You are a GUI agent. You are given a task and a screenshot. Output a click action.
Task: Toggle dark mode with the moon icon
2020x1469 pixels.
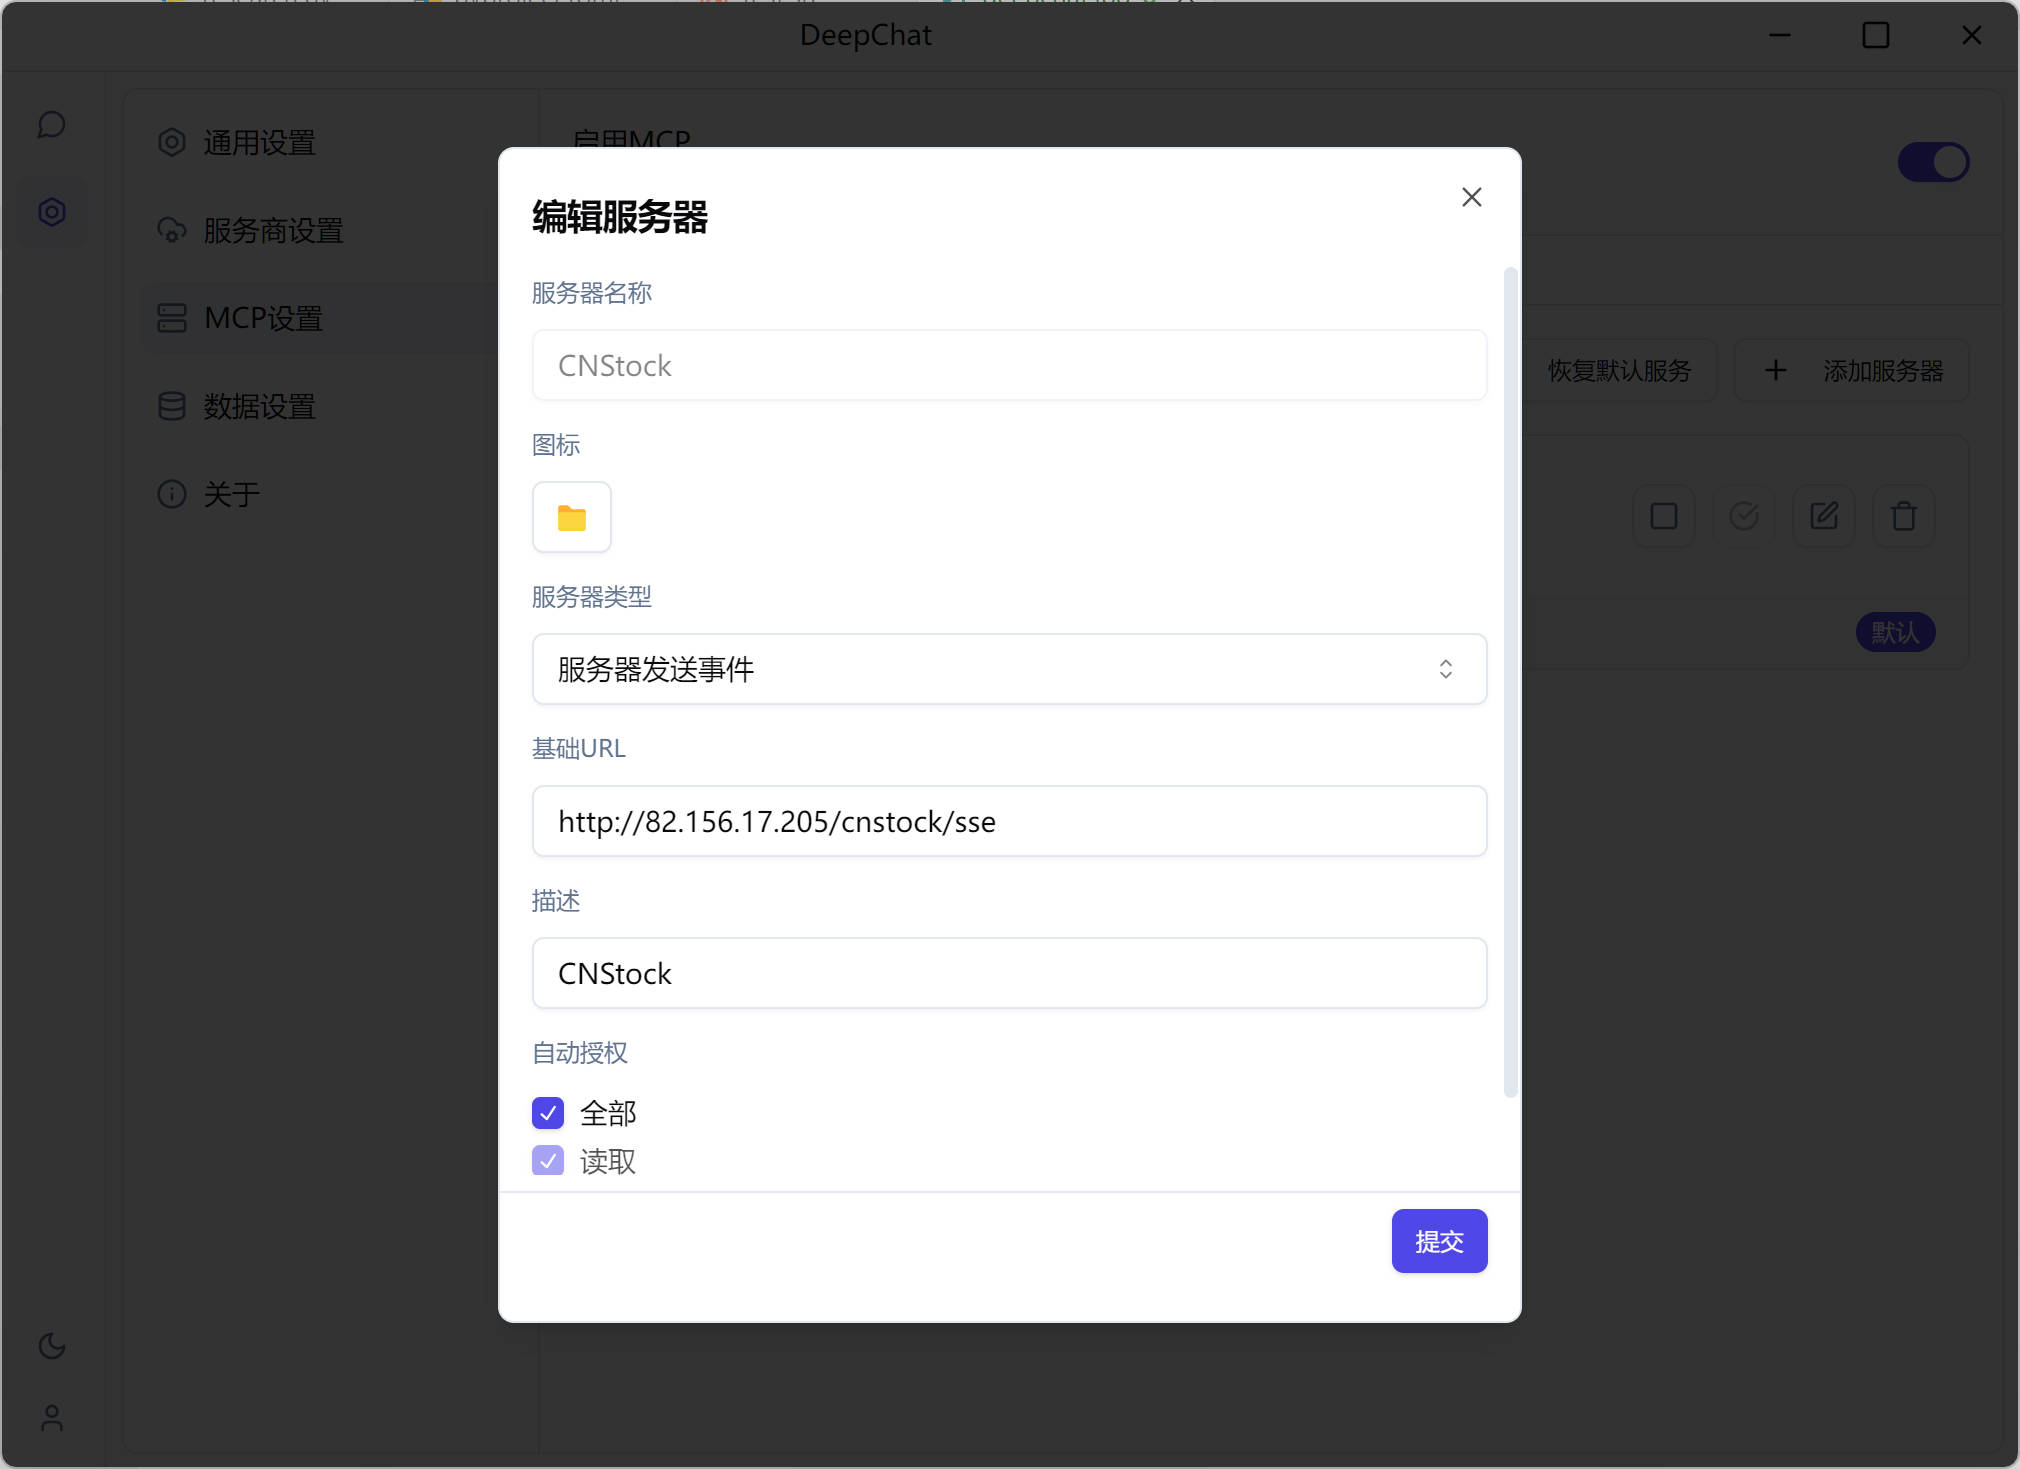click(x=52, y=1345)
